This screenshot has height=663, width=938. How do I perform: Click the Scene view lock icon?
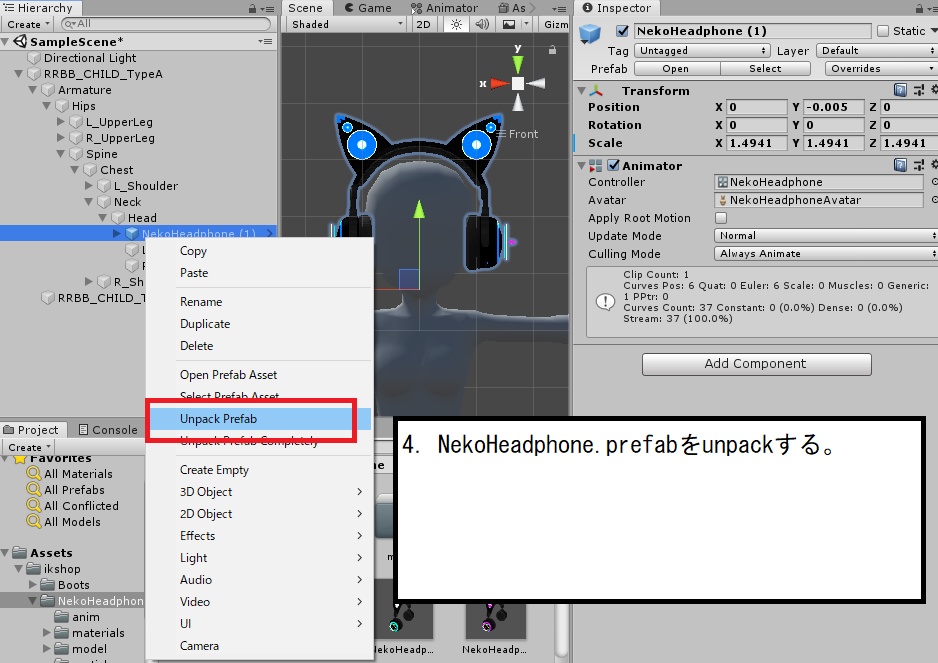coord(552,50)
